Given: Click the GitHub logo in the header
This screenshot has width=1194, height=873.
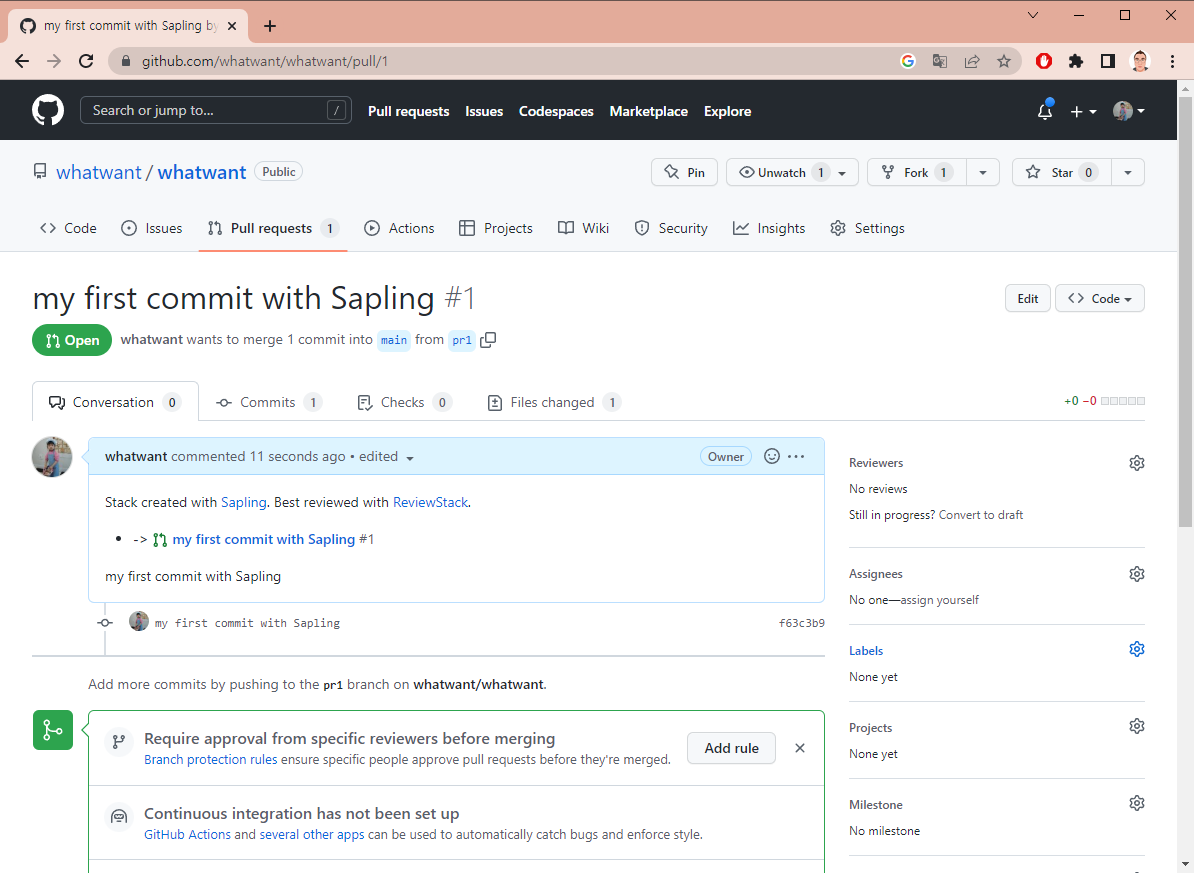Looking at the screenshot, I should (x=48, y=110).
